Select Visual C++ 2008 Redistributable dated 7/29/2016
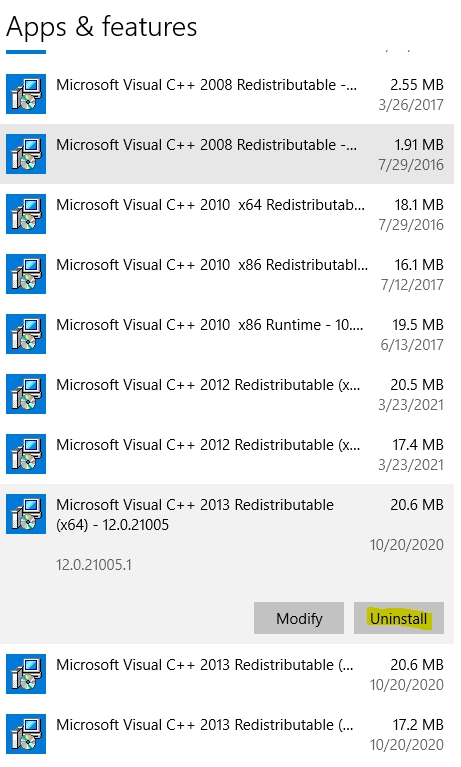Screen dimensions: 461x767 click(227, 154)
